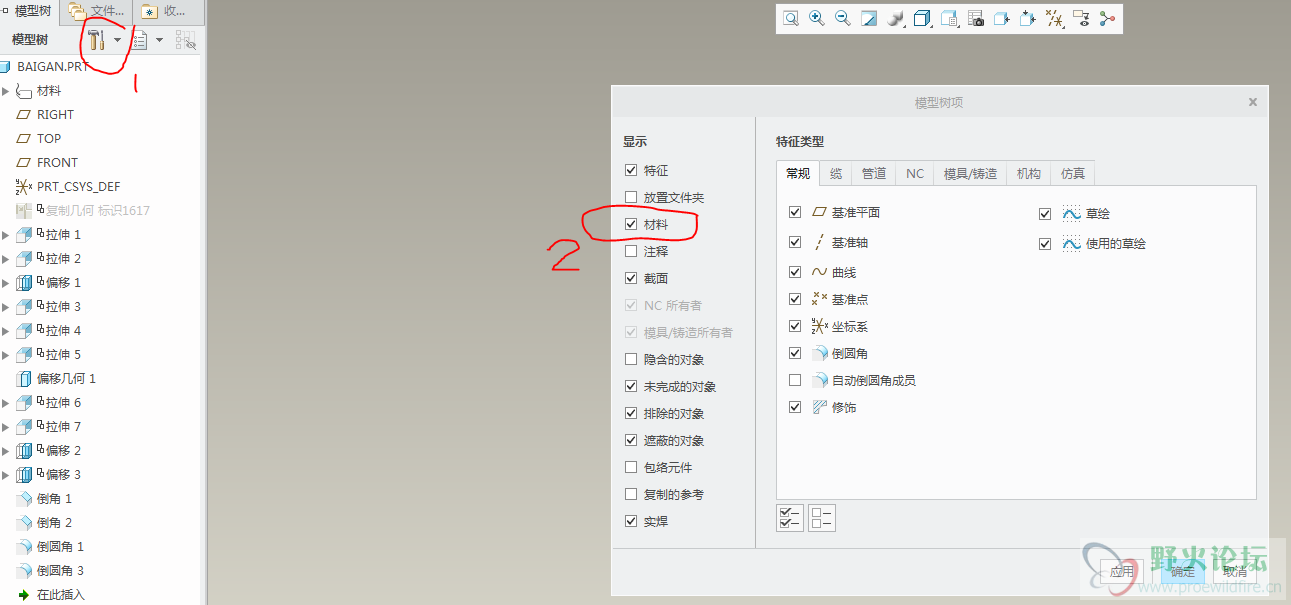Toggle the 曲线 feature type checkbox
Image resolution: width=1291 pixels, height=605 pixels.
tap(795, 272)
